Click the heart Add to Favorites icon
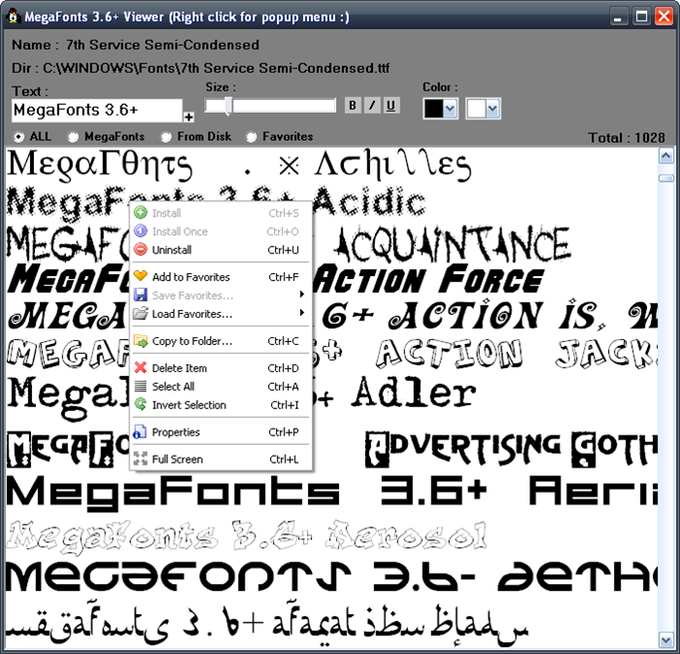Viewport: 680px width, 654px height. click(140, 276)
